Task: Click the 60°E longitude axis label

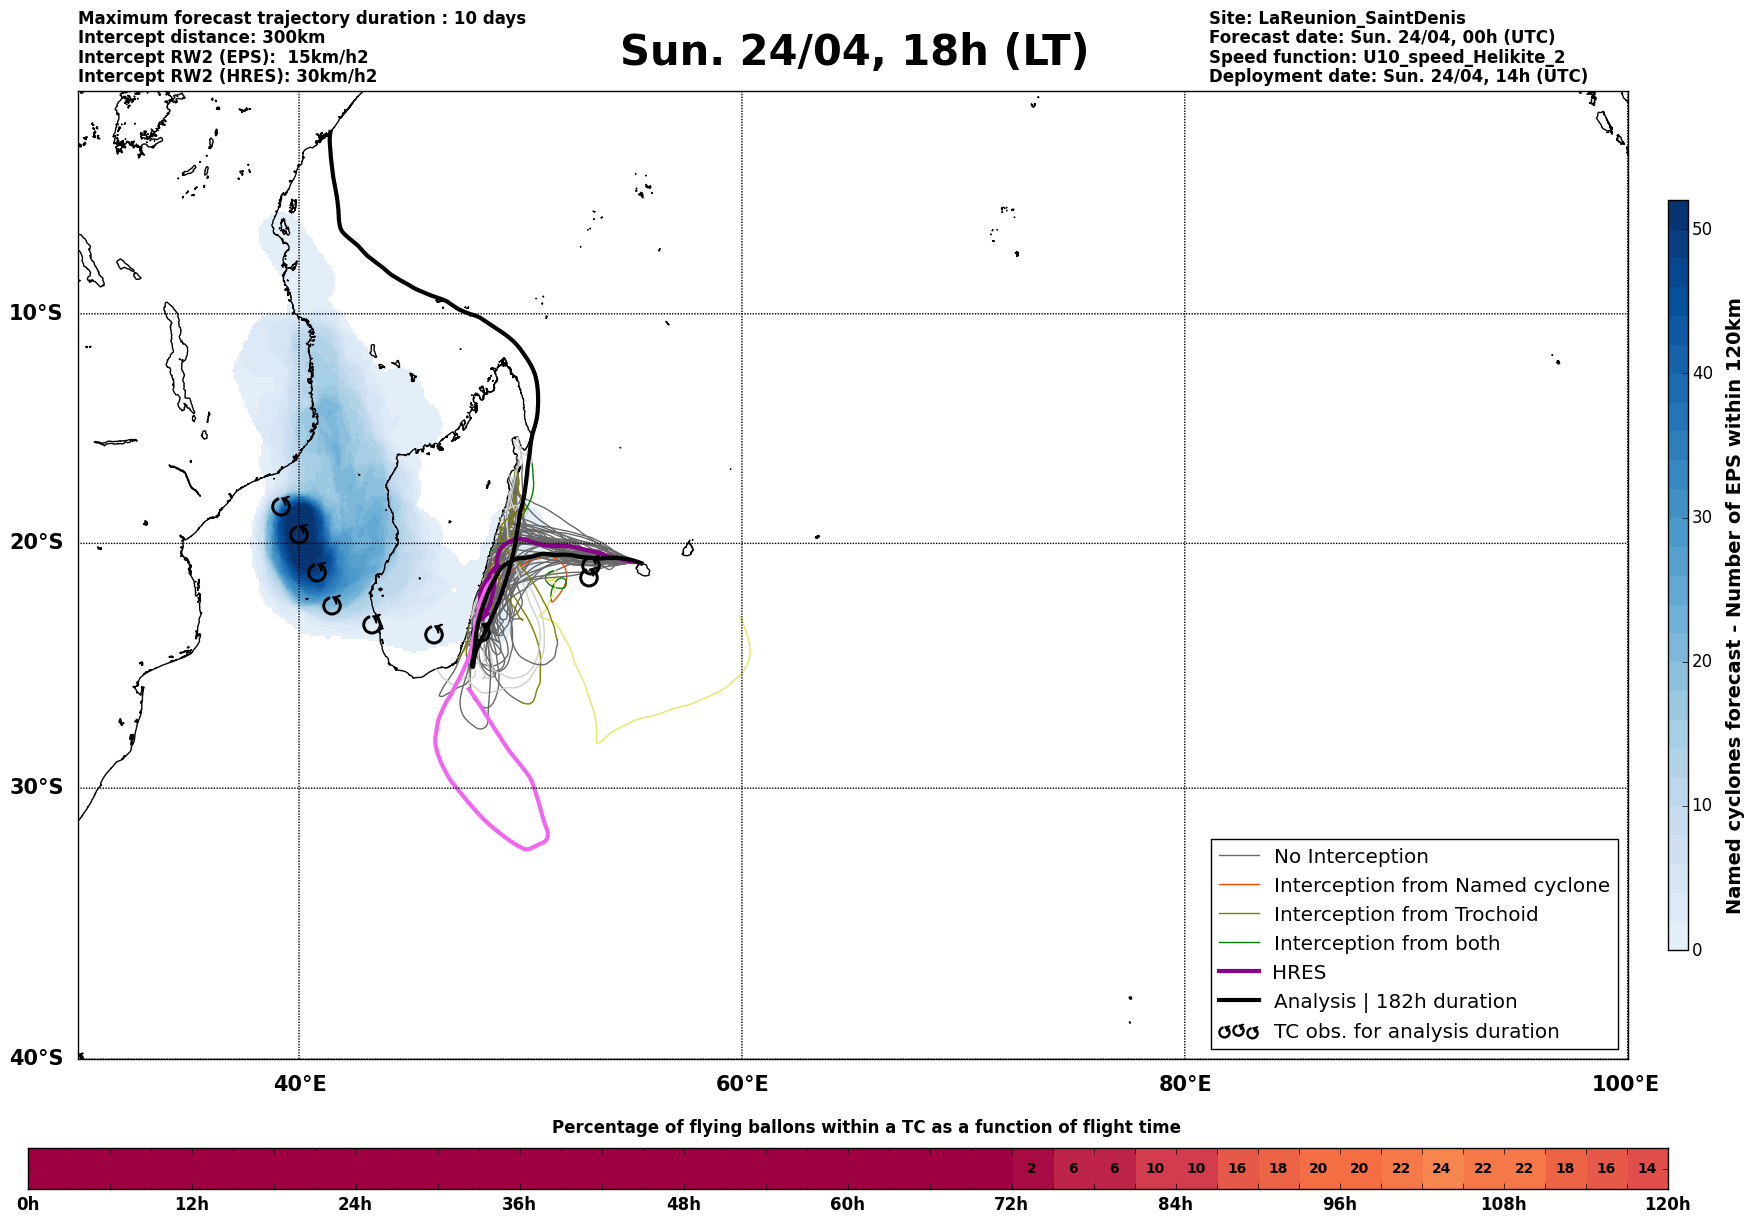Action: (742, 1084)
